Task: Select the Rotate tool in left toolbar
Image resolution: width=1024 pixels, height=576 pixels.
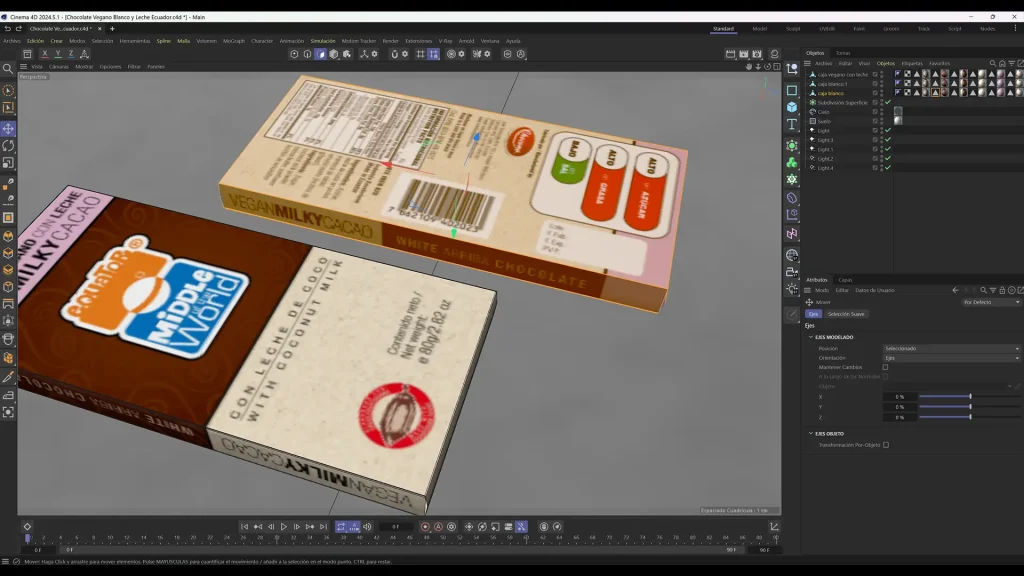Action: (8, 146)
